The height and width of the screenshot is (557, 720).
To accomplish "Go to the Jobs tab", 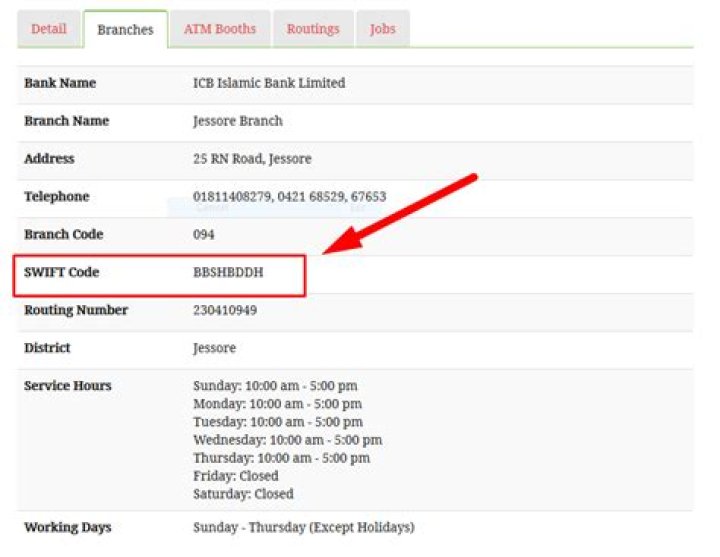I will (x=382, y=29).
